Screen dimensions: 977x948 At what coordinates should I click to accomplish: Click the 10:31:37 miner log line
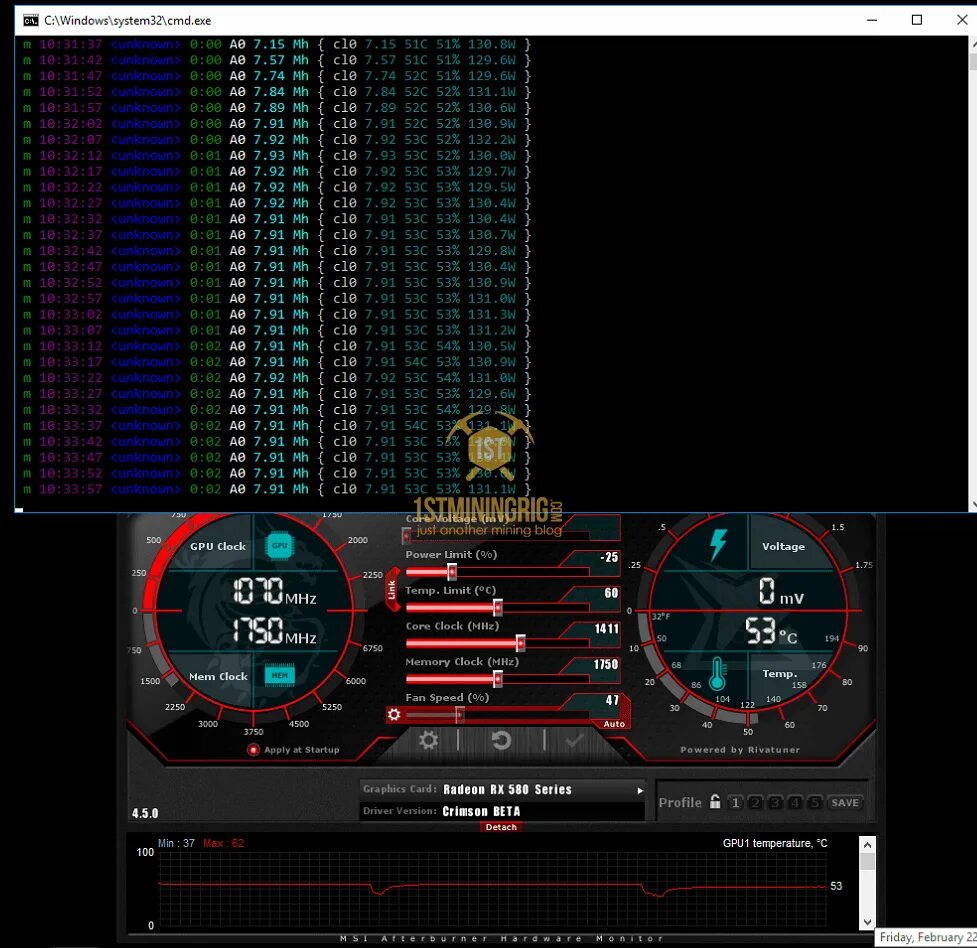click(277, 44)
